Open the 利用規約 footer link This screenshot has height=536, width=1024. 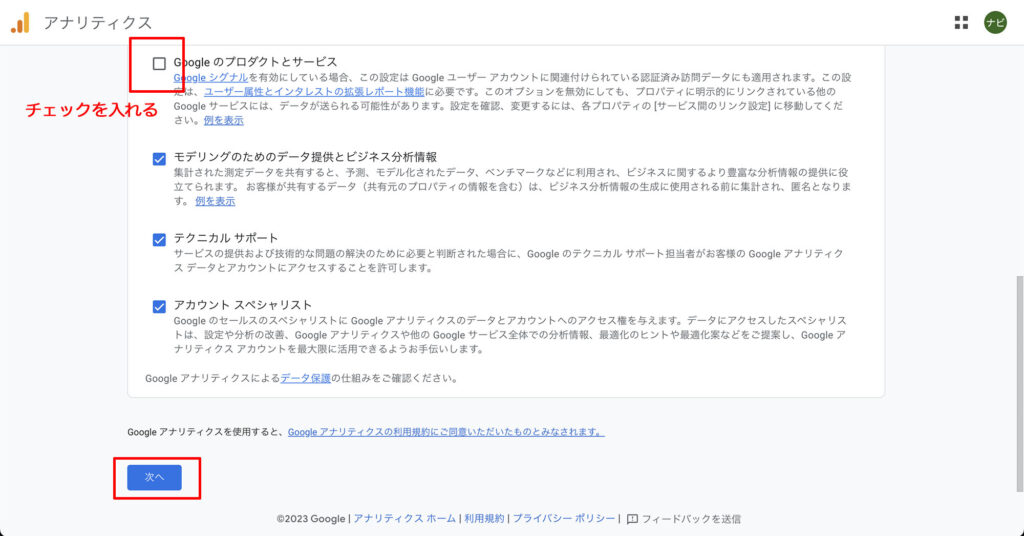484,518
